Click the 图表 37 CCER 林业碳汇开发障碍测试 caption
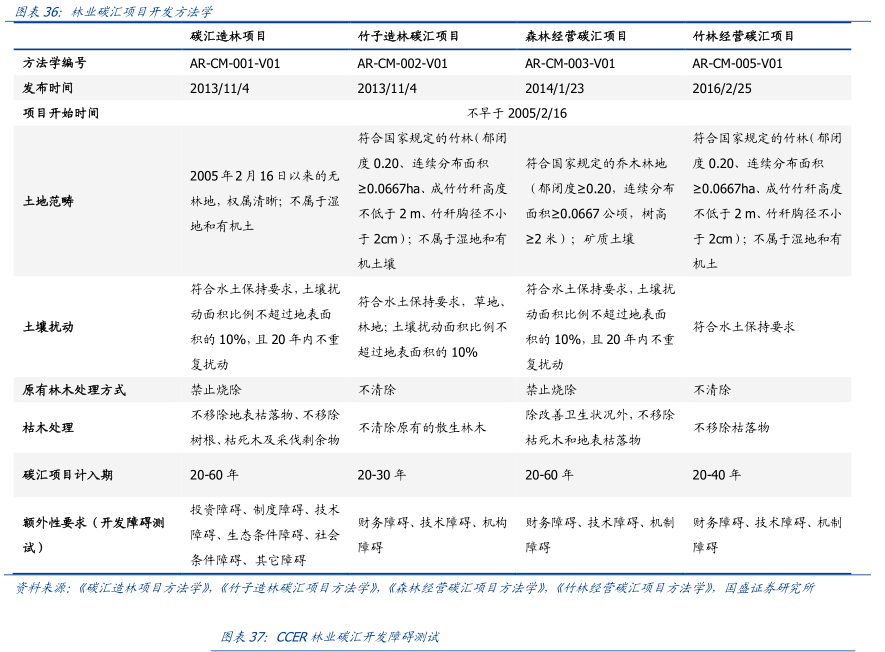This screenshot has width=885, height=652. 330,637
